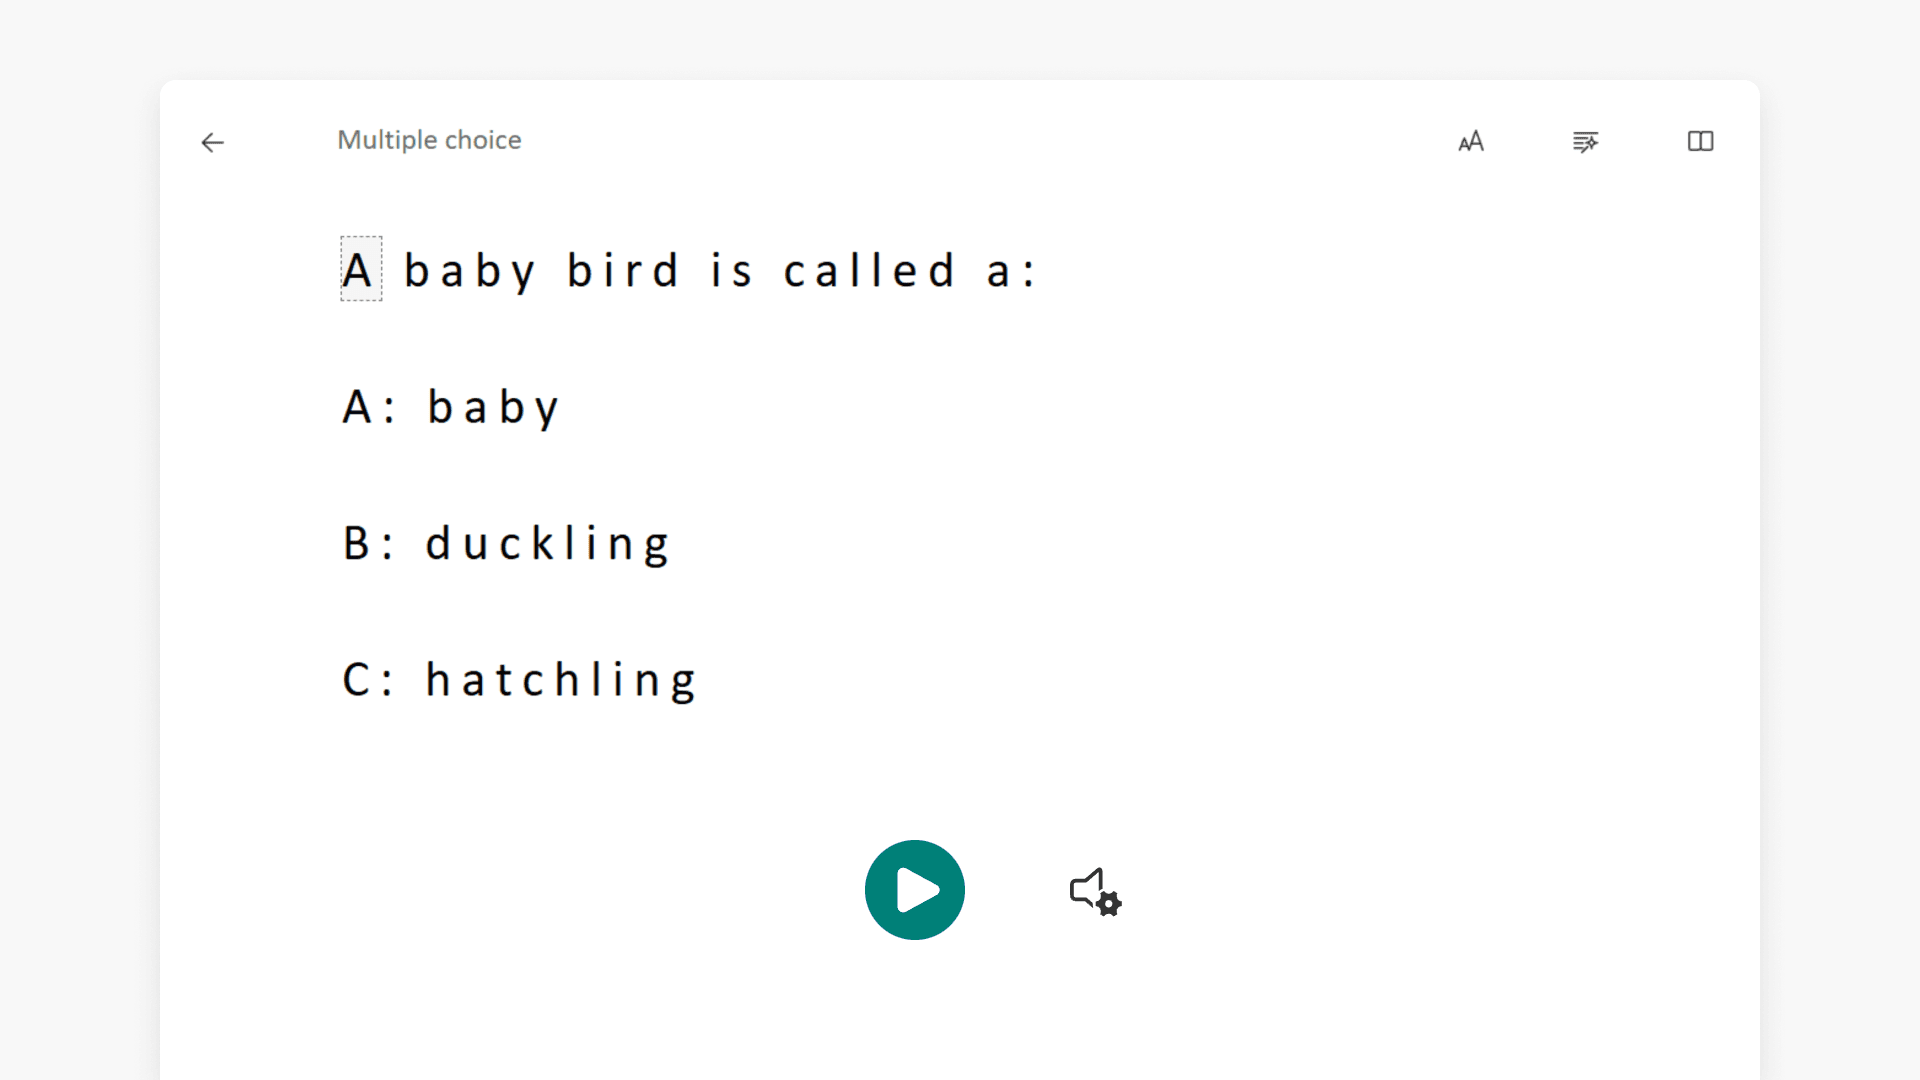Open Grammar Options from the toolbar

1585,143
